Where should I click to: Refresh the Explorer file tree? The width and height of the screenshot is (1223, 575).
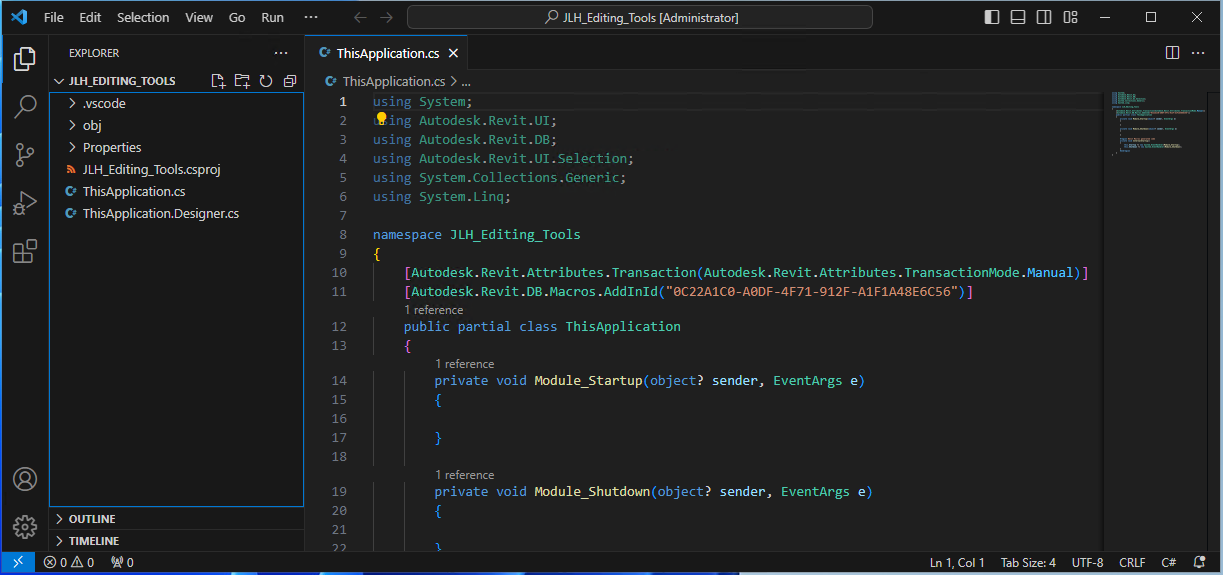pos(266,81)
